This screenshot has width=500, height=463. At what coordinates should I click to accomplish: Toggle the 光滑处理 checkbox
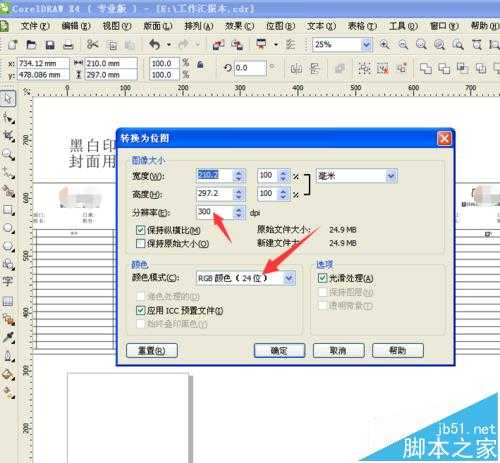point(322,278)
